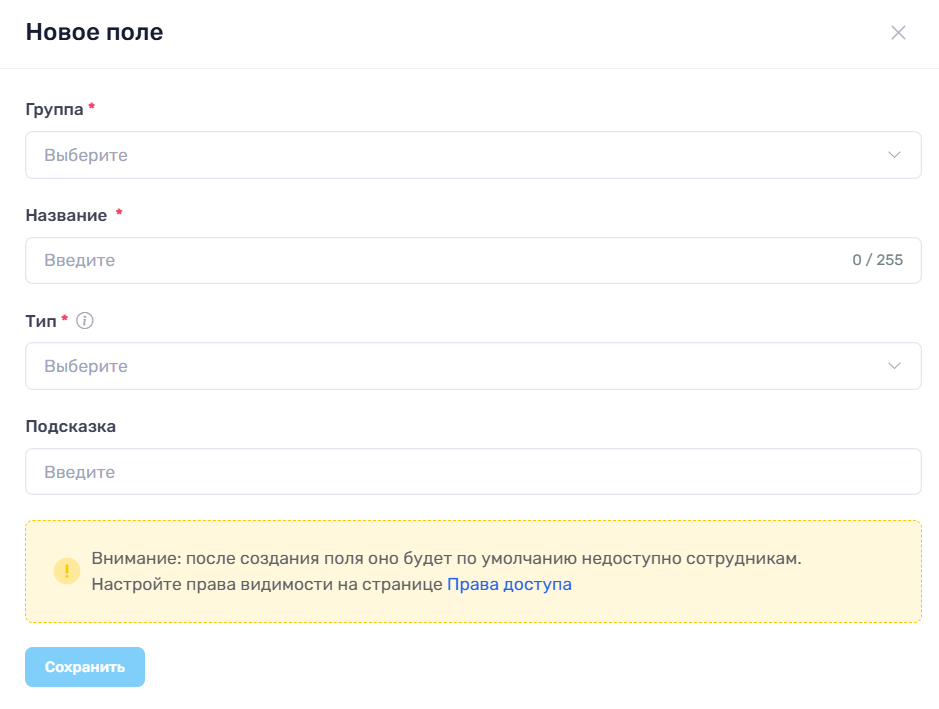Click the info icon next to Тип
The height and width of the screenshot is (709, 939).
coord(84,321)
